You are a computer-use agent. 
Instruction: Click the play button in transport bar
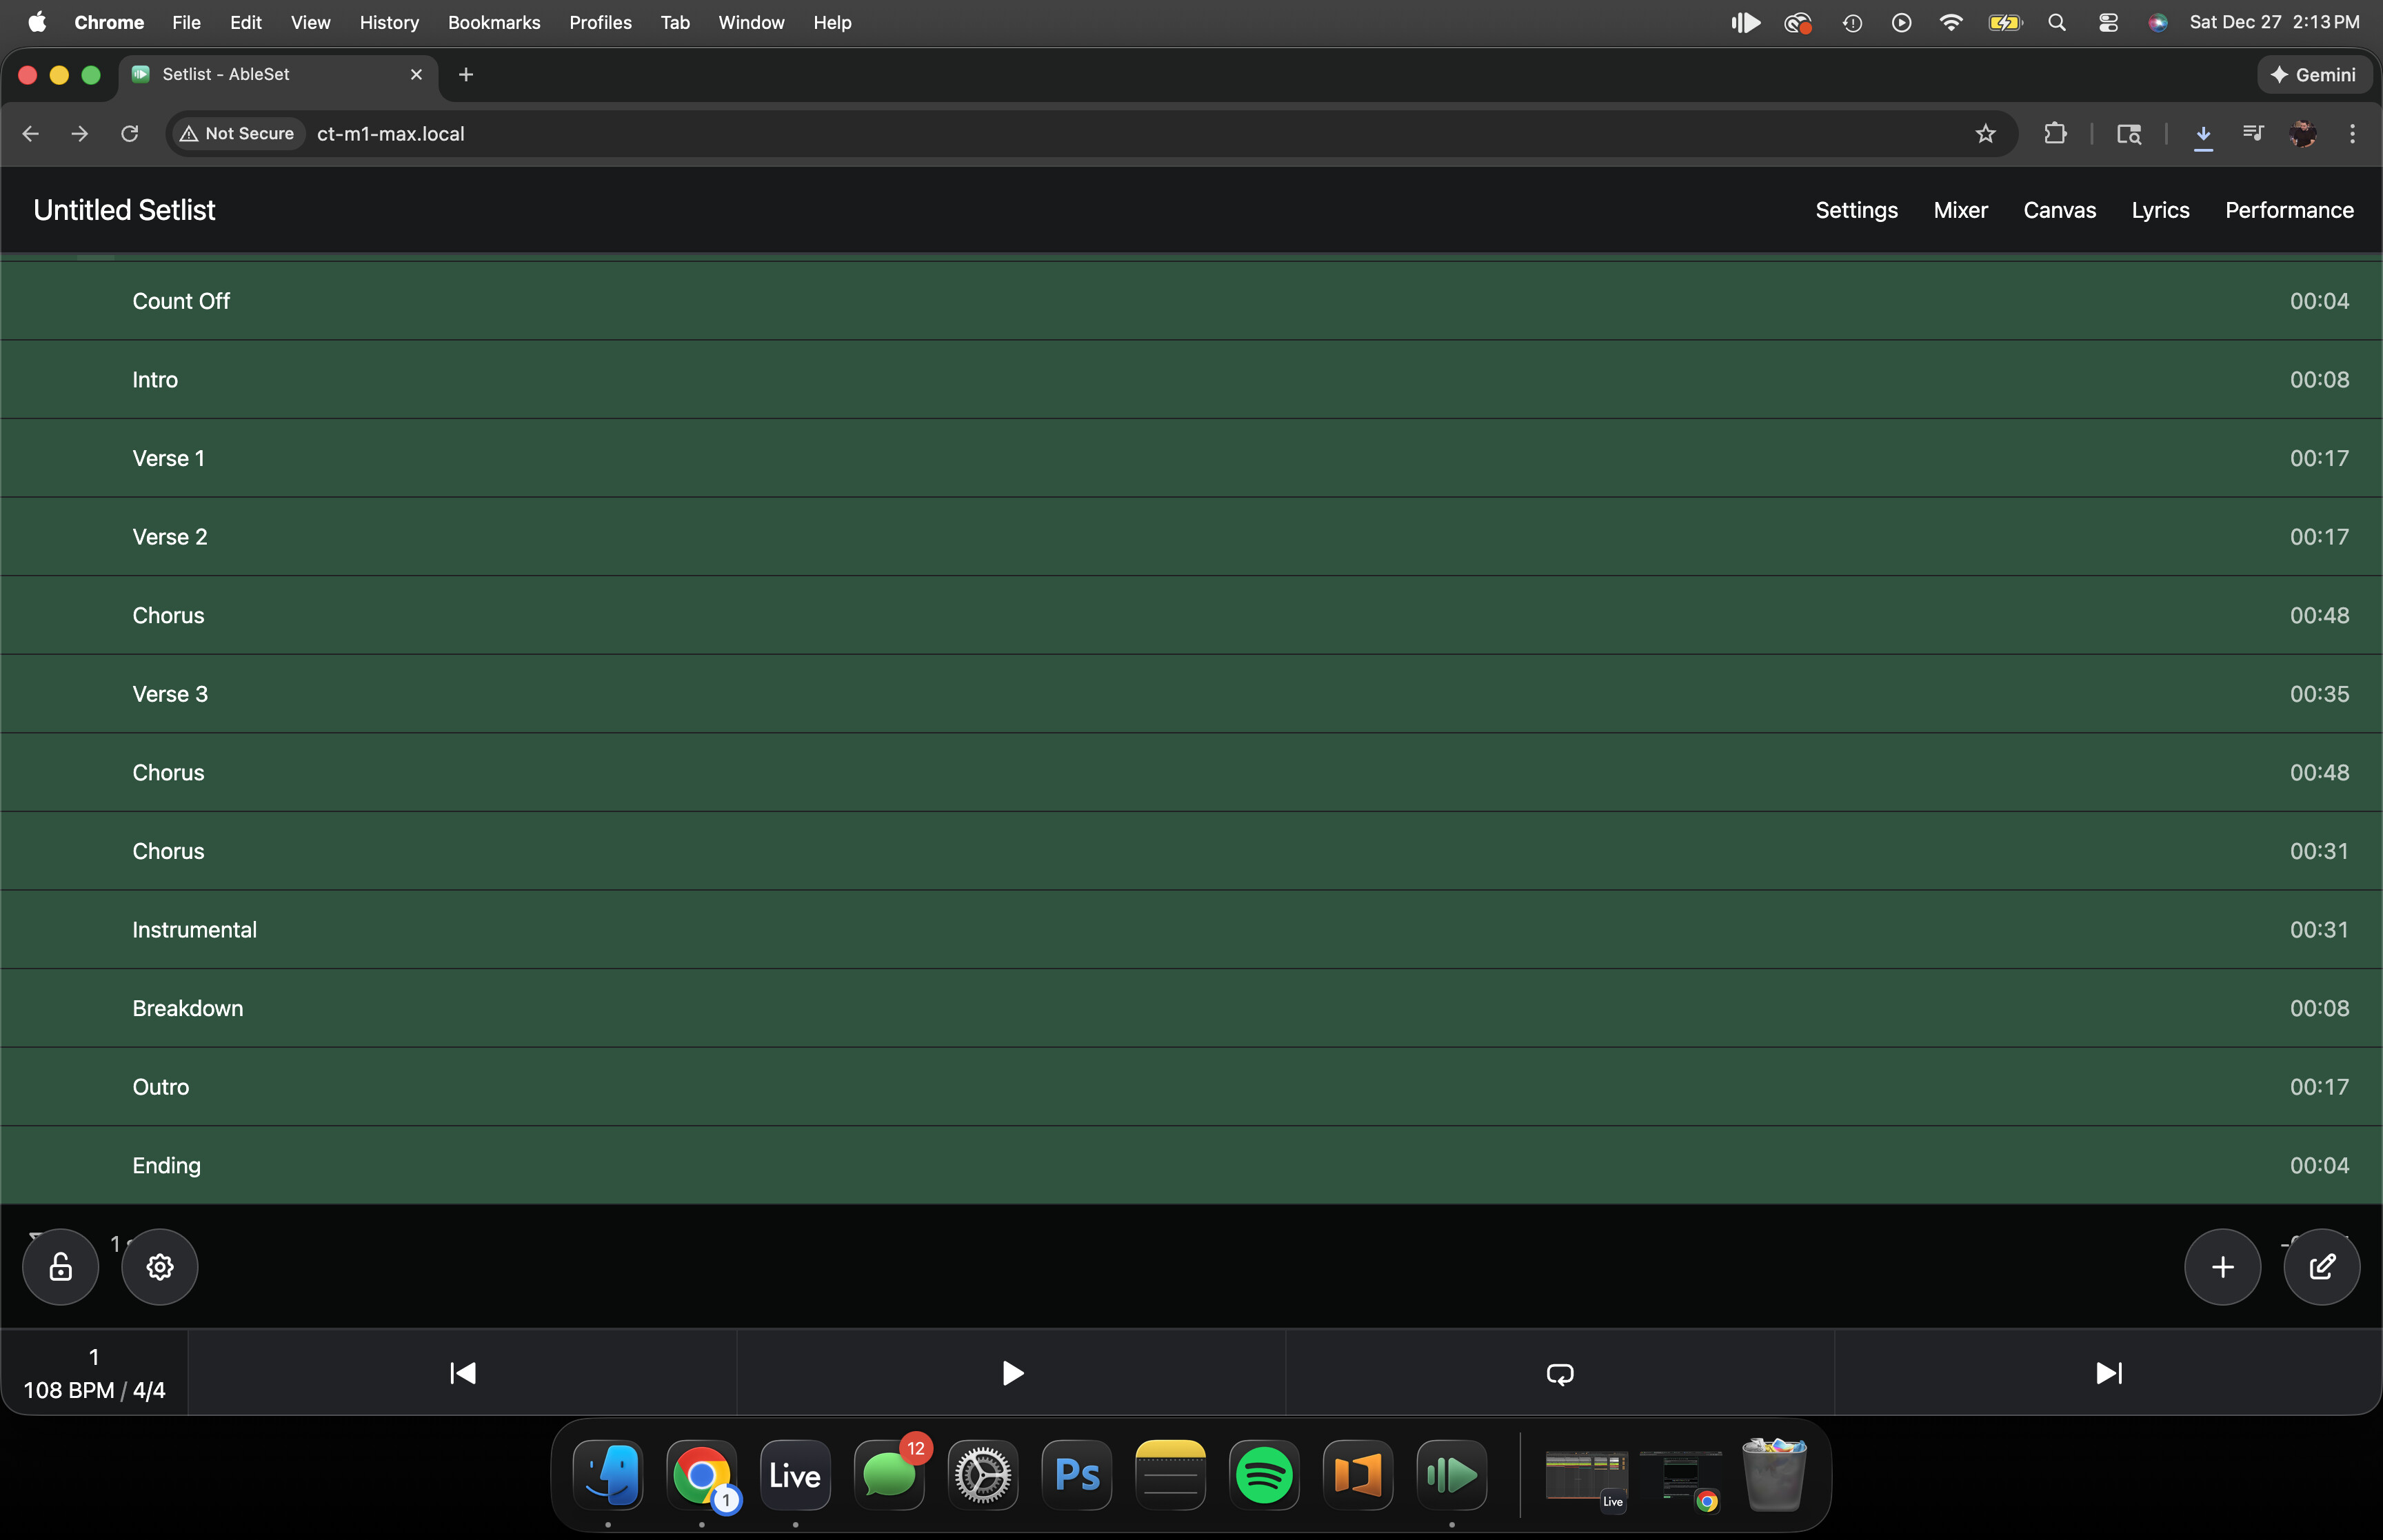[1011, 1373]
